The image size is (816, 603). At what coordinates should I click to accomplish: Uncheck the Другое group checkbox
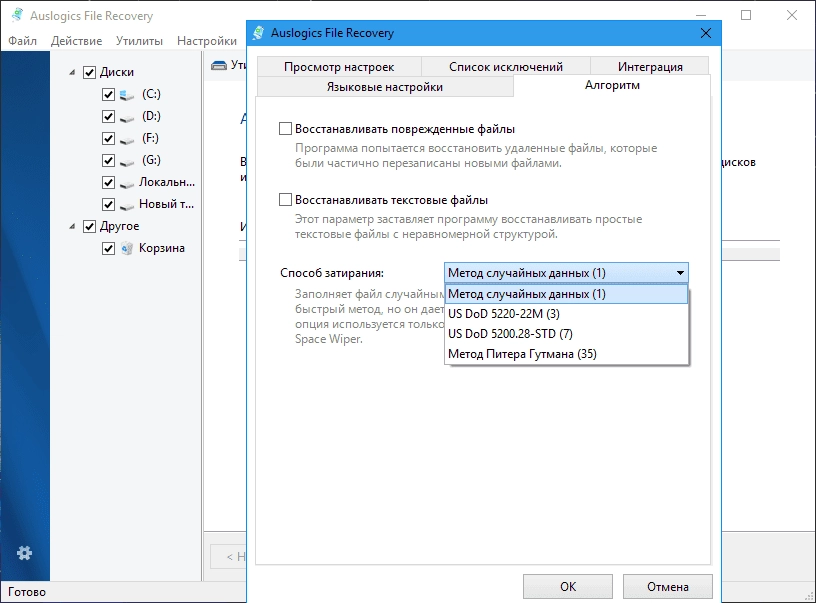(90, 226)
